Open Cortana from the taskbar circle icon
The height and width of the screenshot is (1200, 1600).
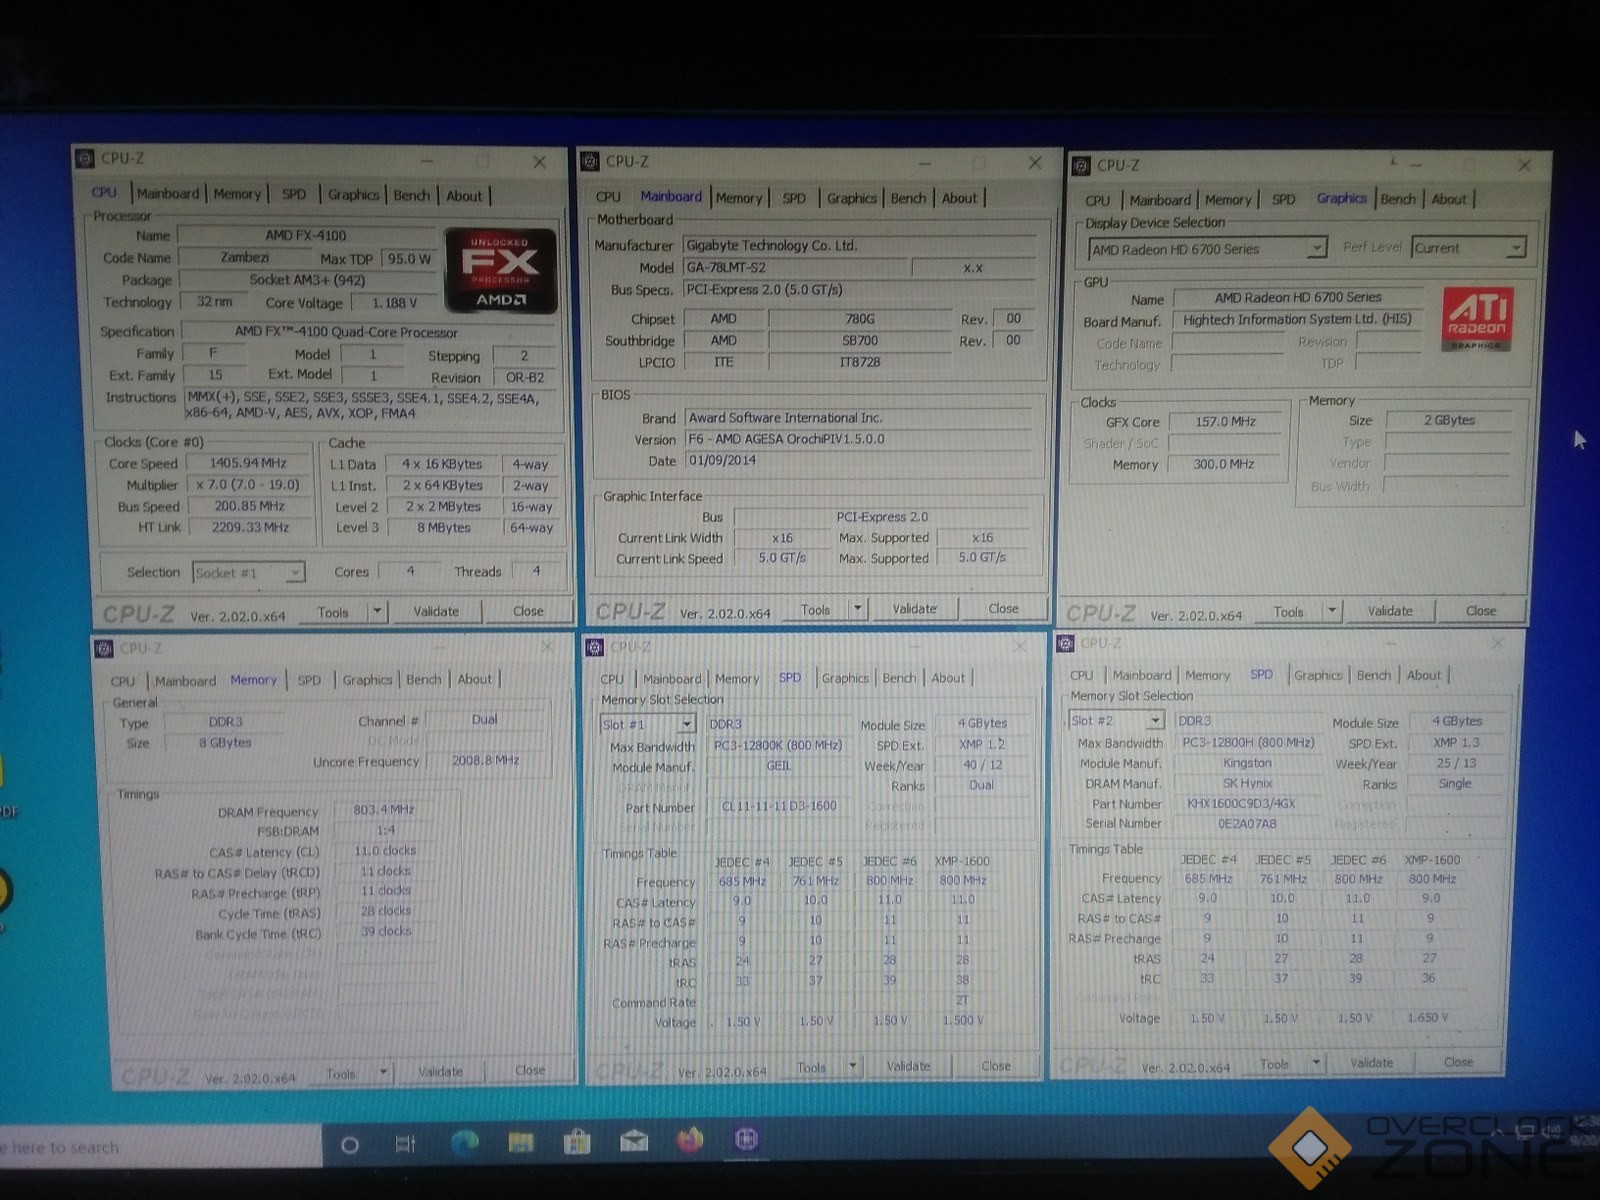tap(350, 1145)
